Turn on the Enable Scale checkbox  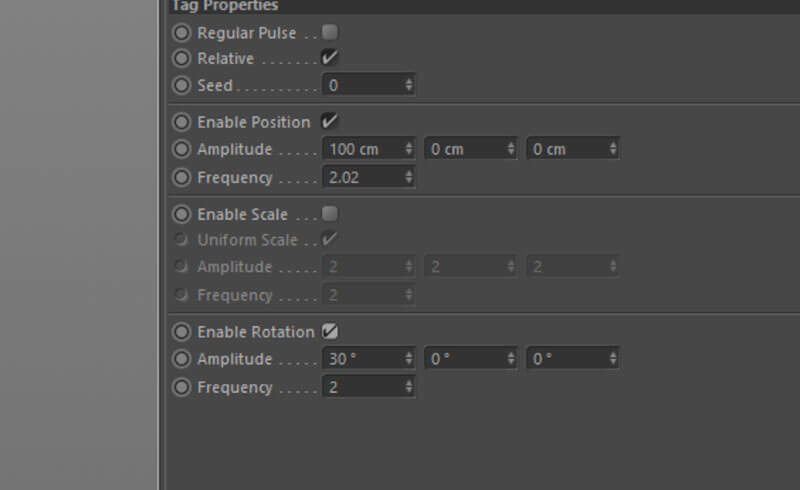point(330,214)
